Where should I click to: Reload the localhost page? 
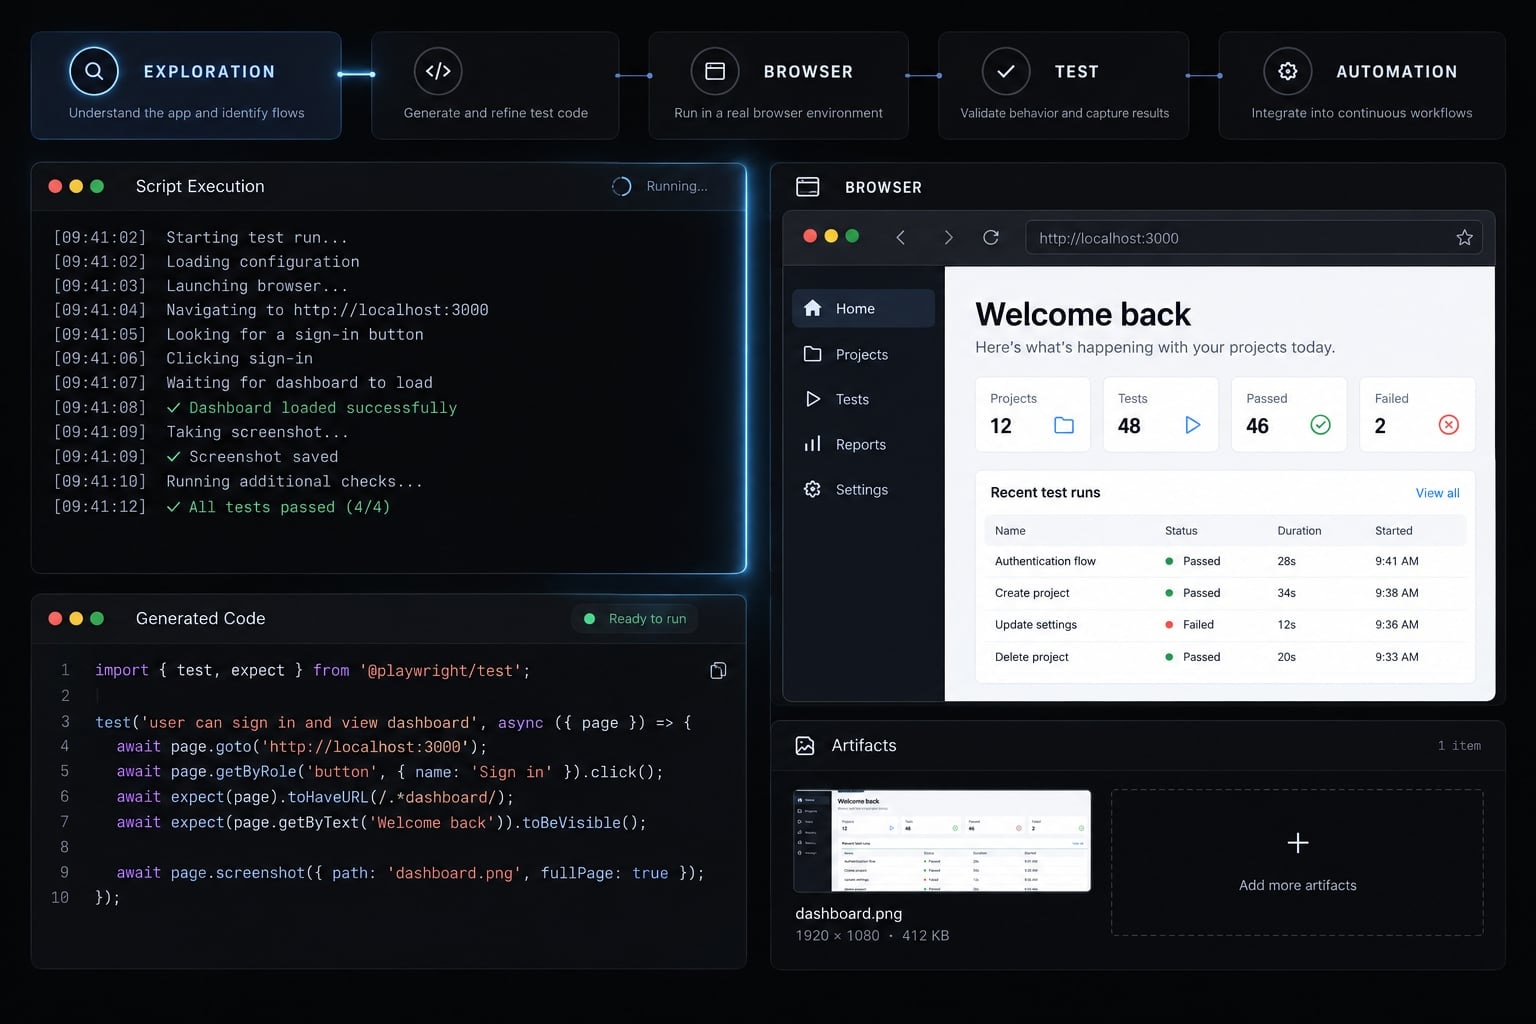pos(991,237)
